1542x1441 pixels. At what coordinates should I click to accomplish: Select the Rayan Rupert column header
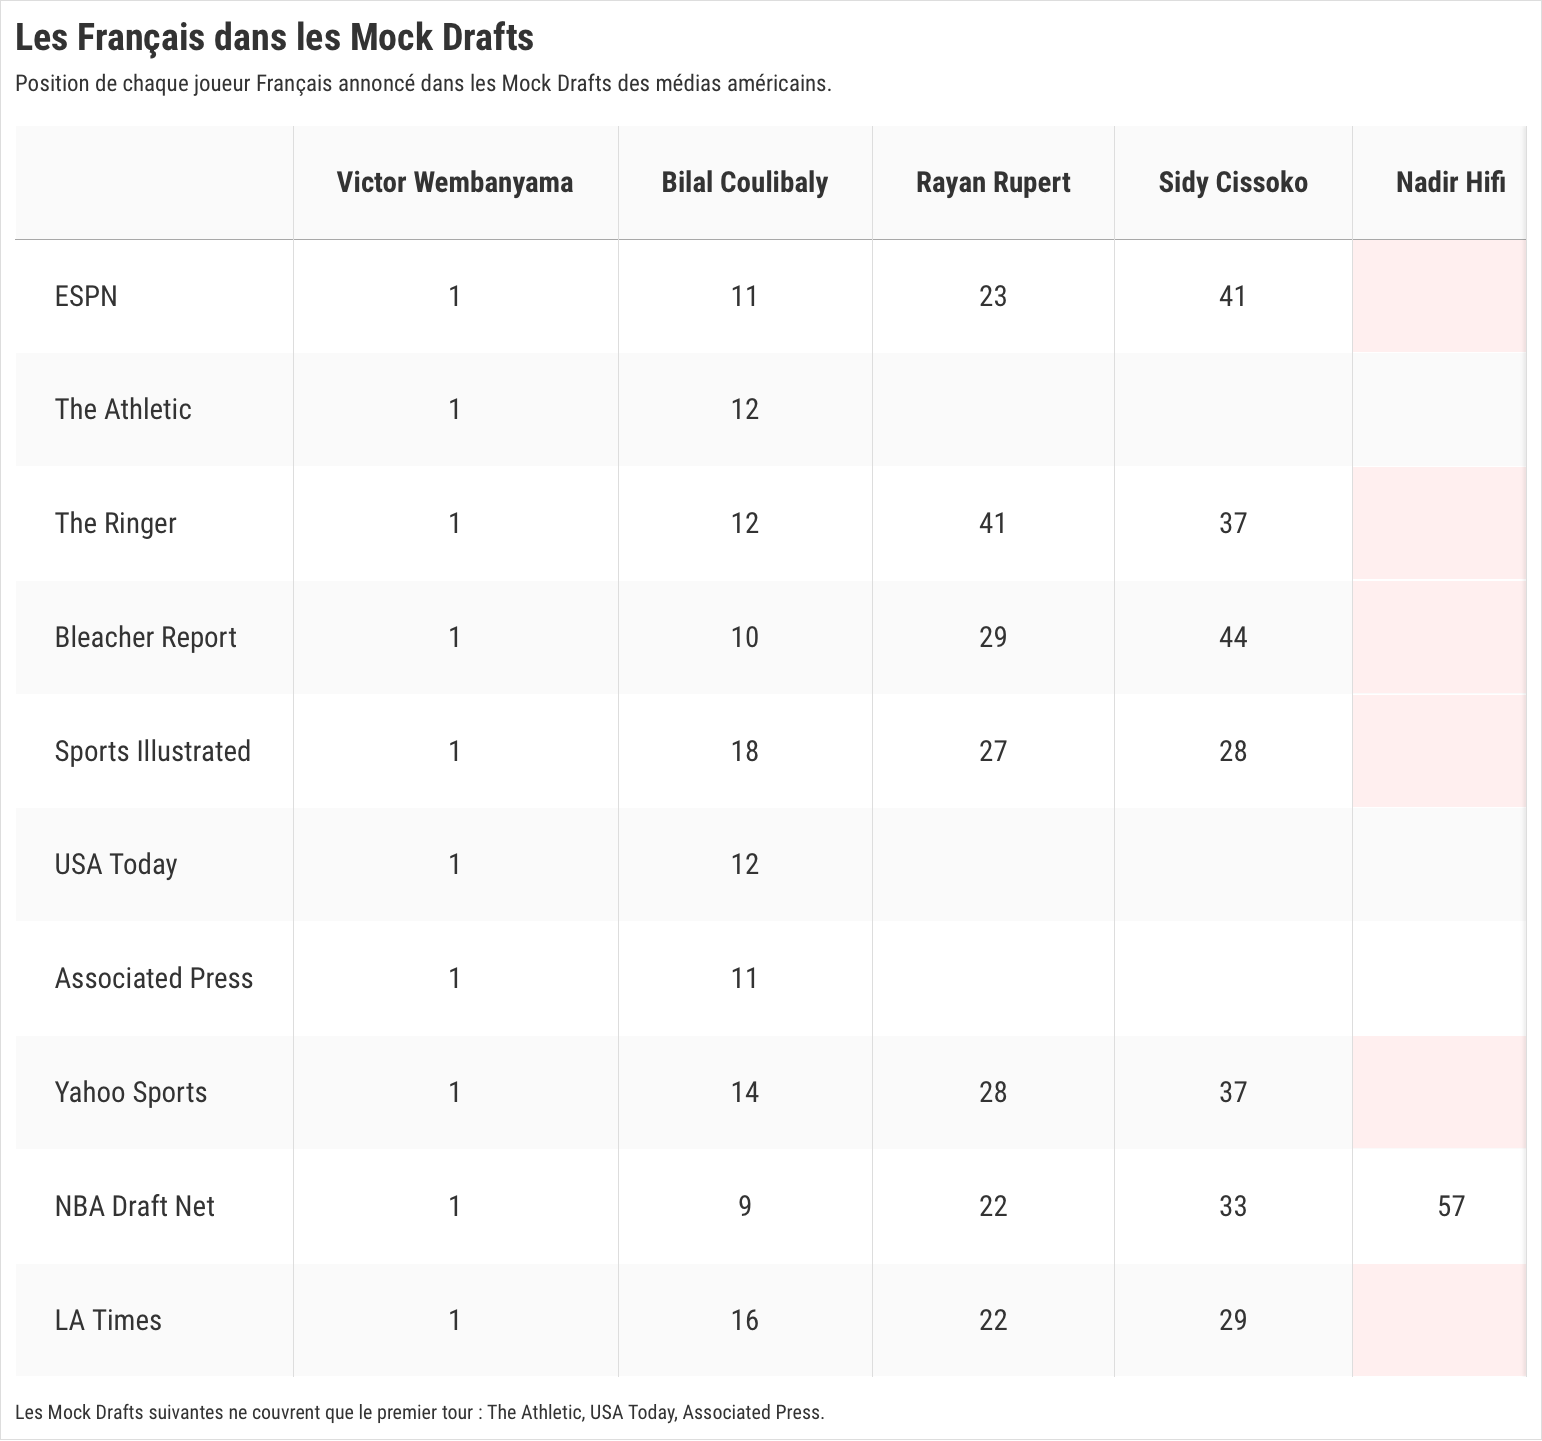tap(992, 183)
